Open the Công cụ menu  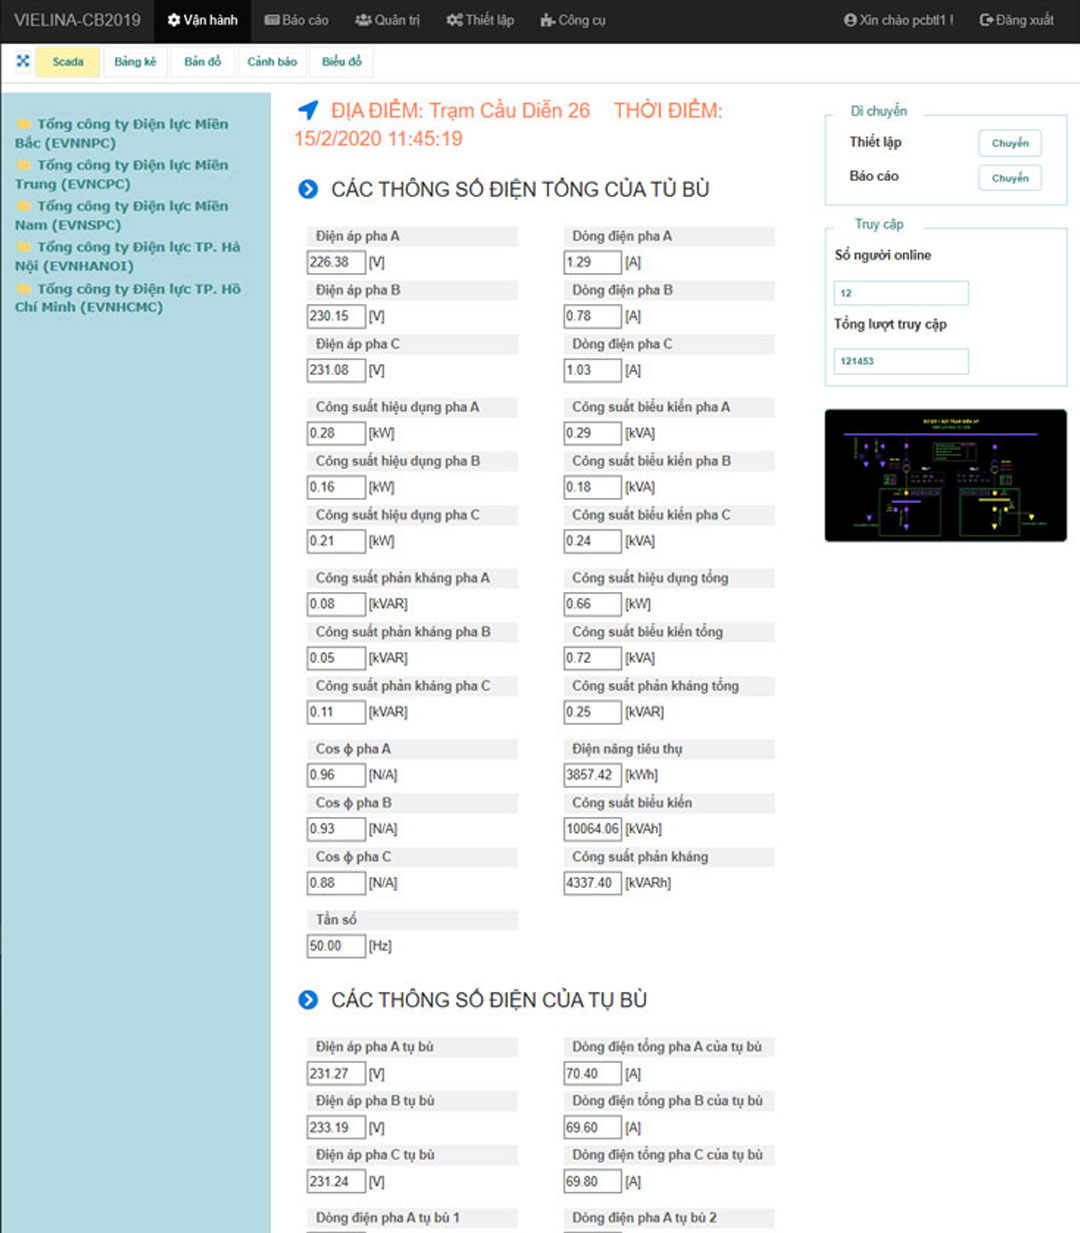tap(573, 20)
